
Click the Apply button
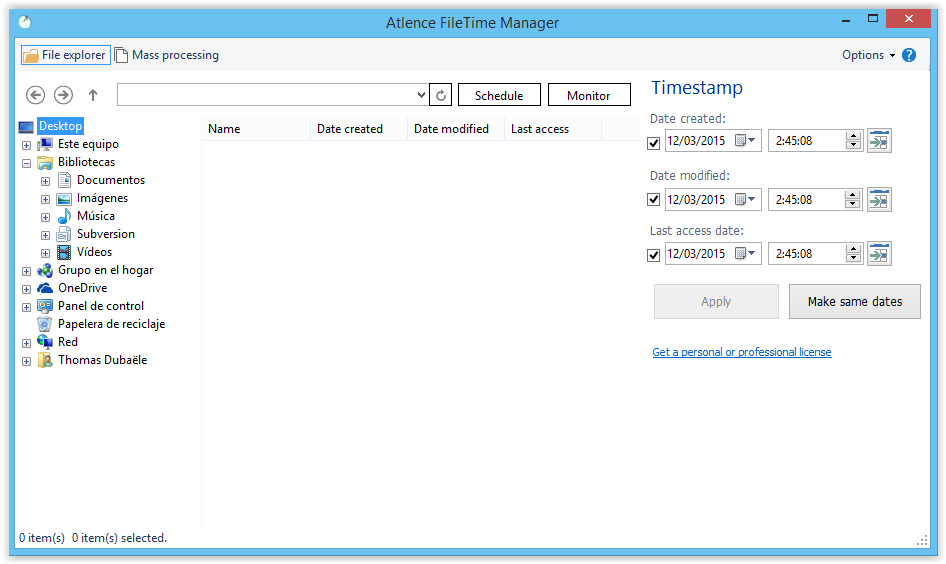(716, 302)
